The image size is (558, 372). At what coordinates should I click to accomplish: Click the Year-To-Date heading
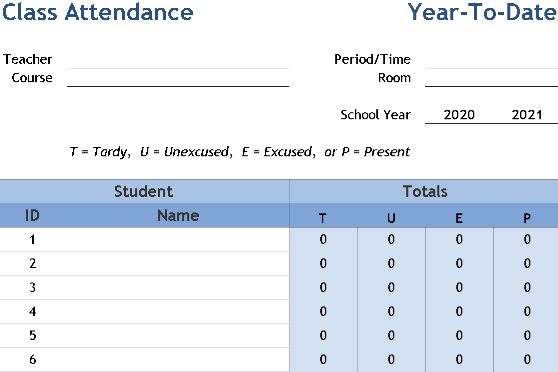point(482,12)
